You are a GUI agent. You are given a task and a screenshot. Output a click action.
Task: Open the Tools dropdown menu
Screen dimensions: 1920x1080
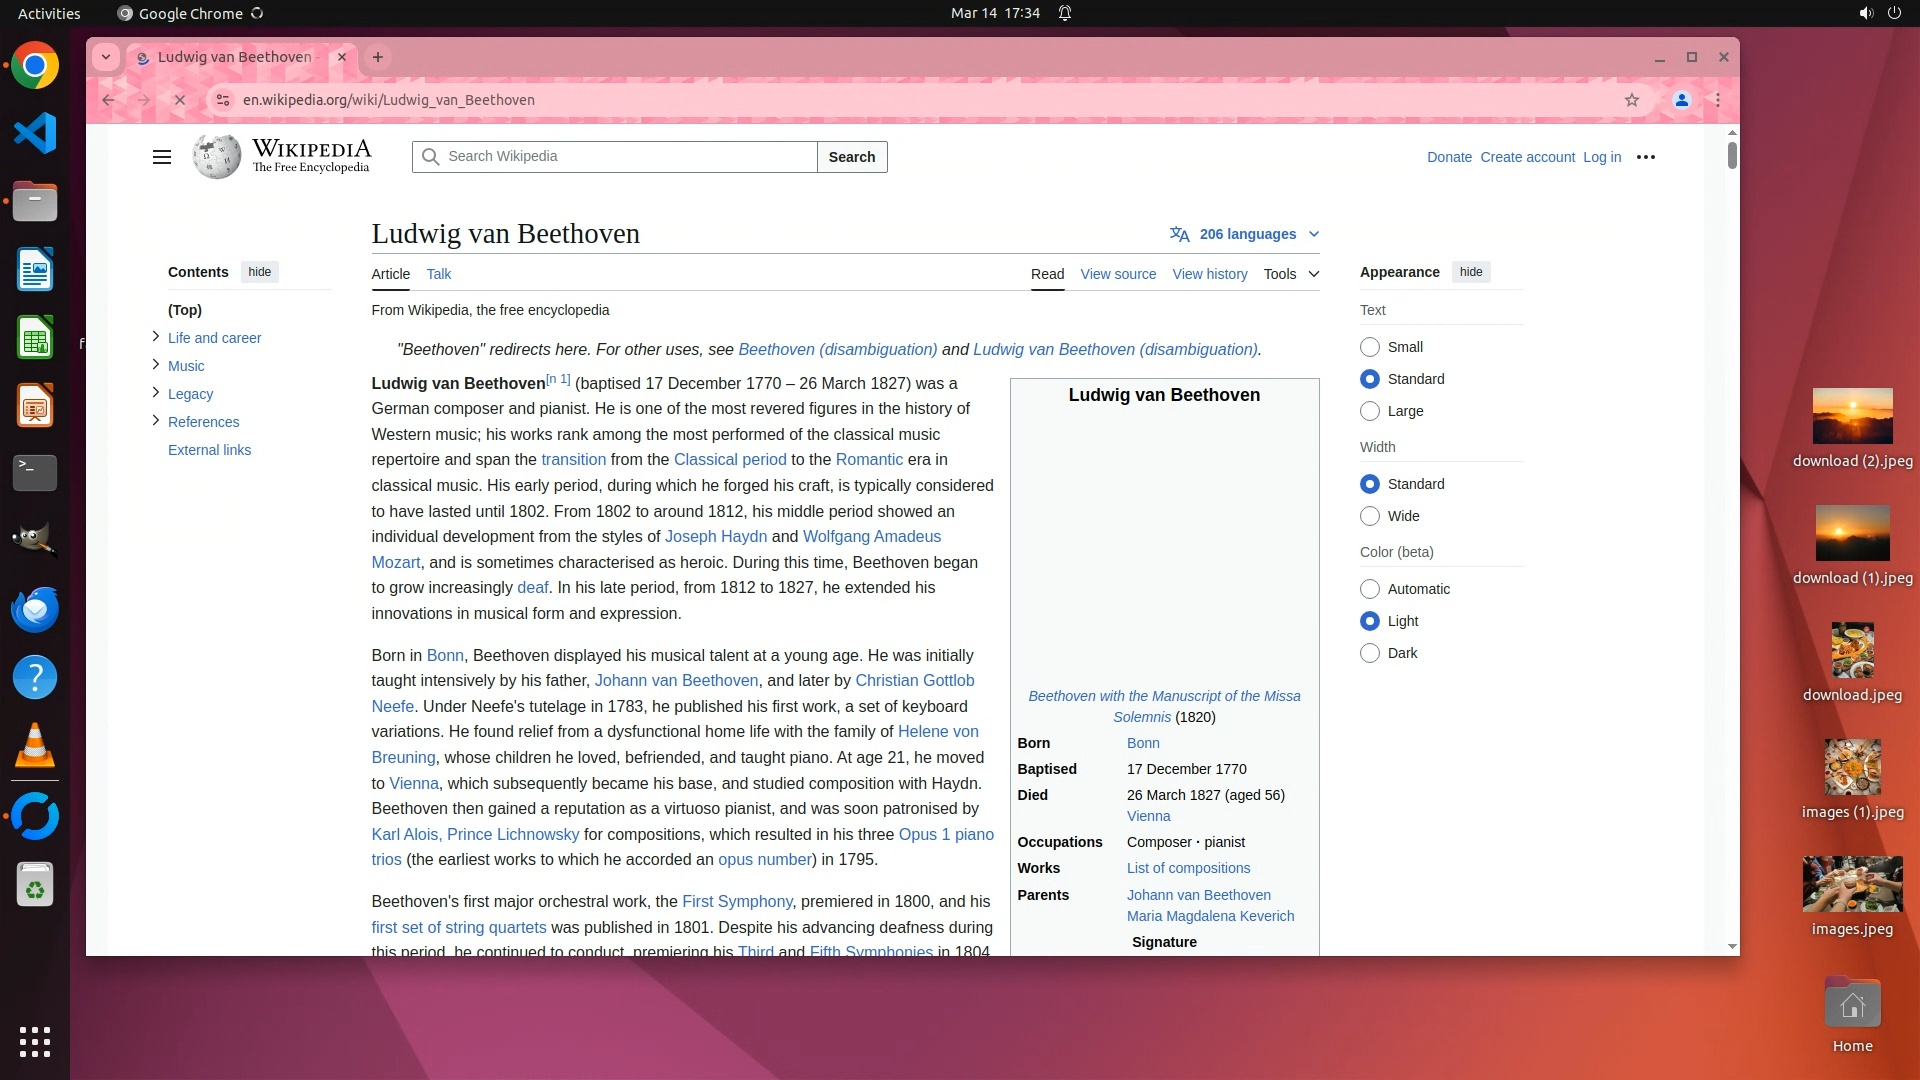tap(1291, 274)
